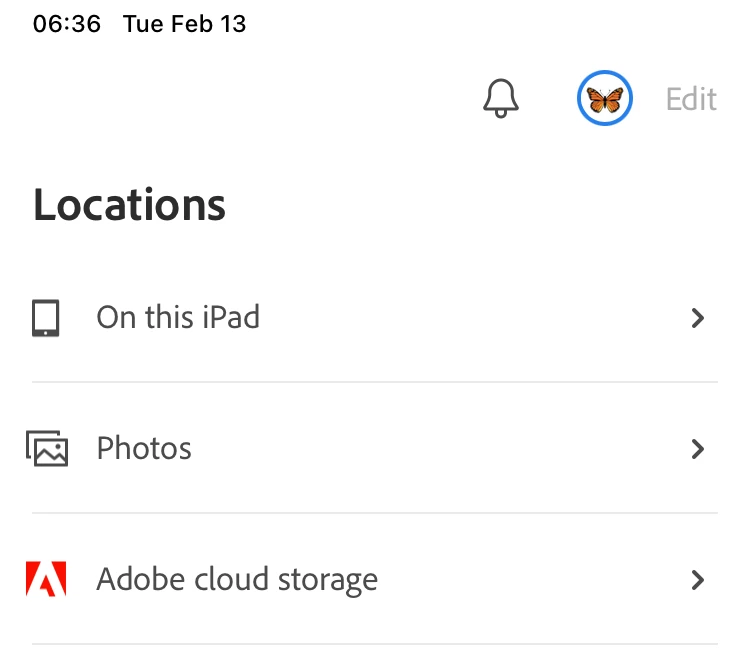Image resolution: width=750 pixels, height=671 pixels.
Task: Click empty space in the Photos row
Action: (440, 449)
